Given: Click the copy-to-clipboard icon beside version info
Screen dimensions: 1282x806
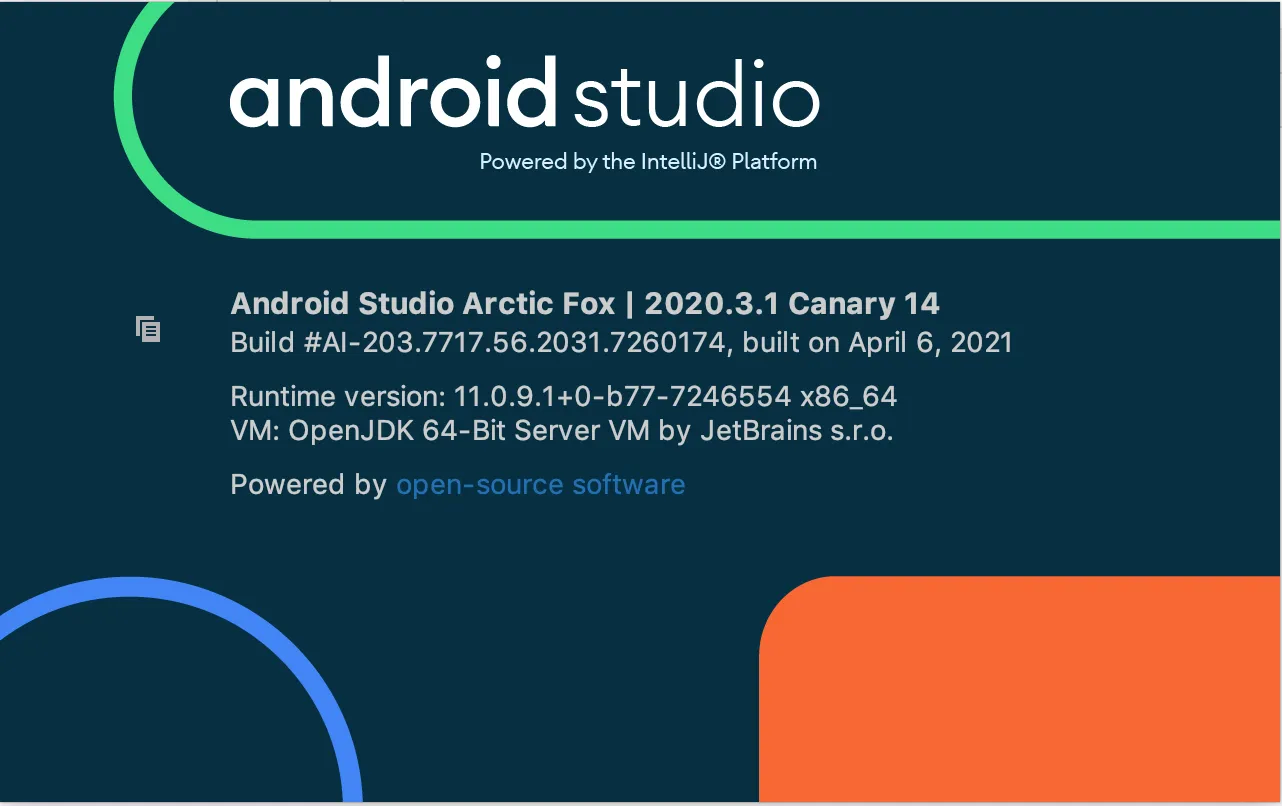Looking at the screenshot, I should [x=148, y=329].
